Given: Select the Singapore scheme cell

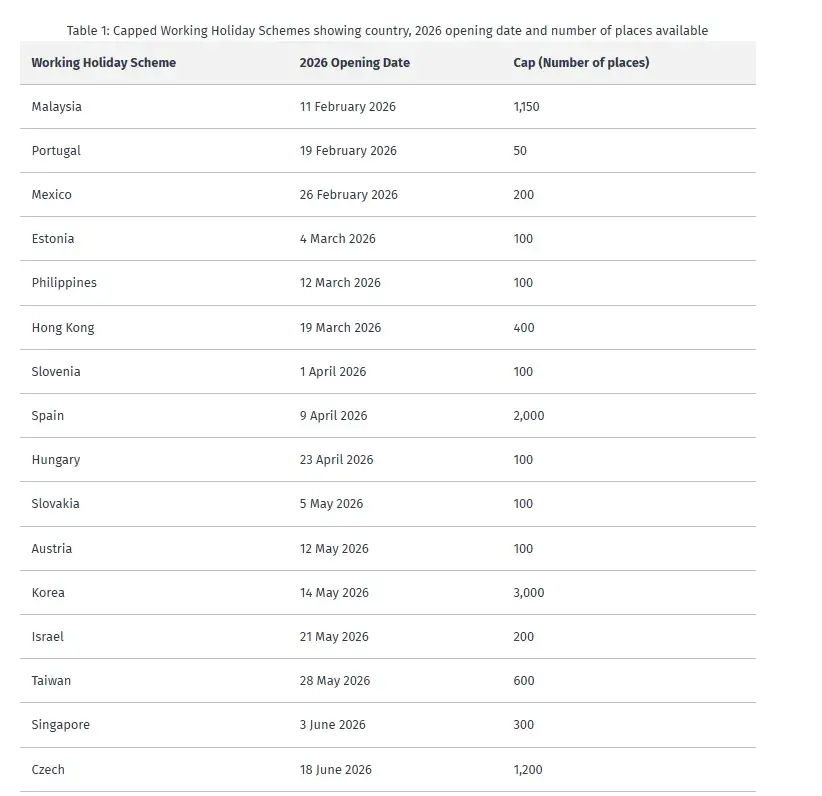Looking at the screenshot, I should [60, 725].
